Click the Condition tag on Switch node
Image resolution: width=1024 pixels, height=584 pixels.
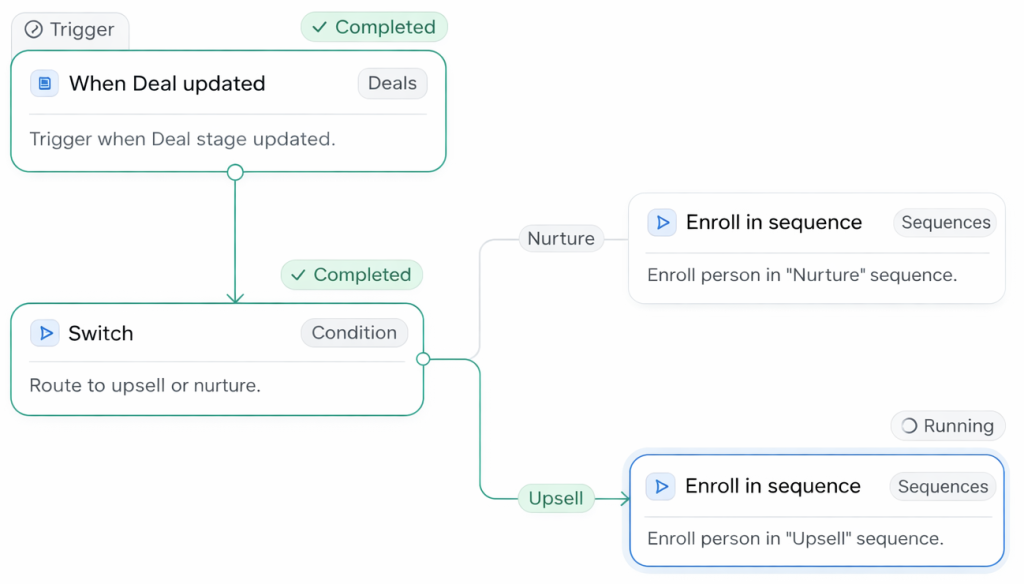tap(354, 333)
